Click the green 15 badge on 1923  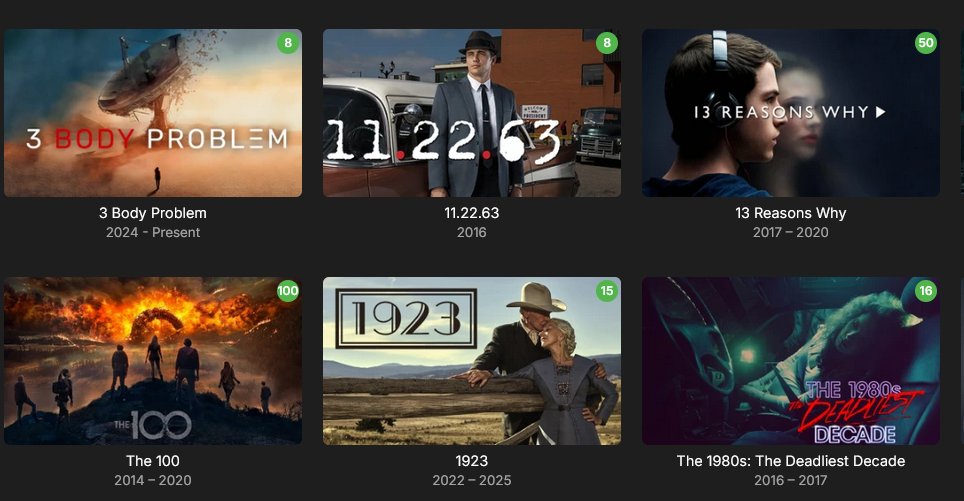[x=607, y=291]
